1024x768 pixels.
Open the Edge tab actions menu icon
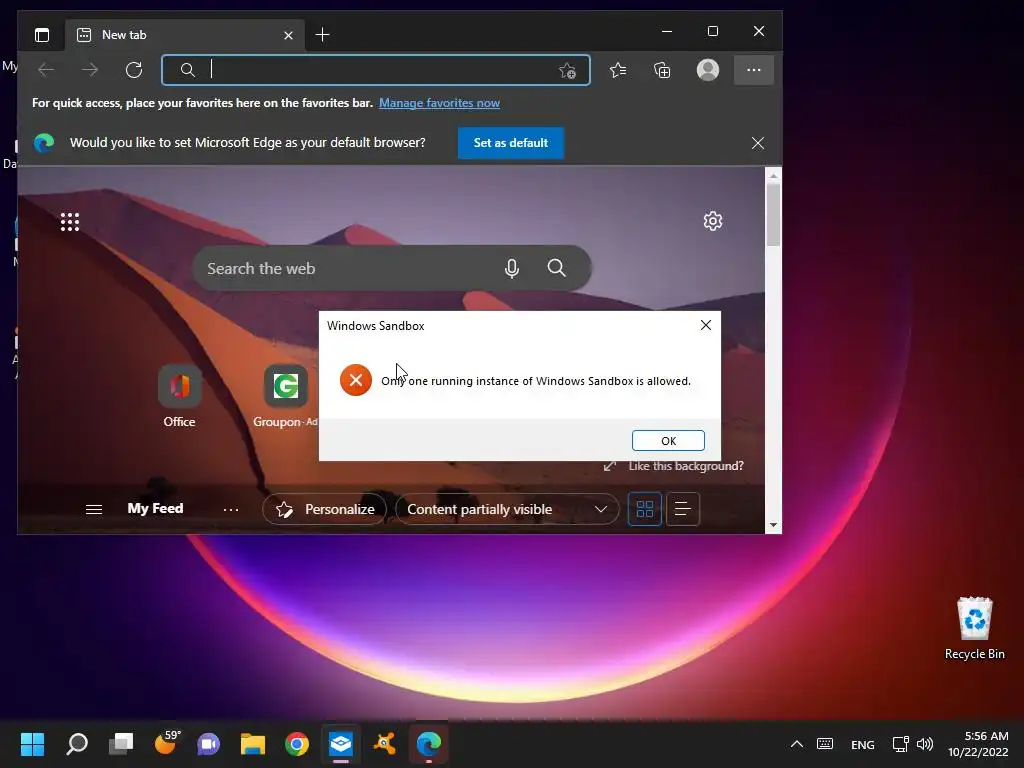click(42, 35)
